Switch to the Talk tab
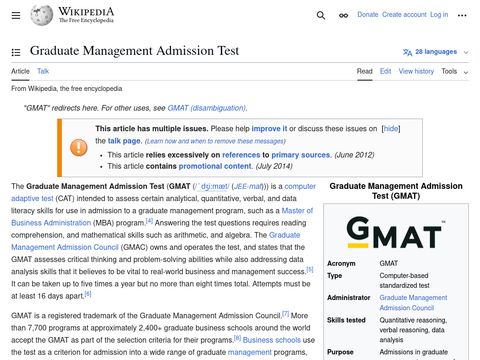This screenshot has height=360, width=480. (x=43, y=71)
